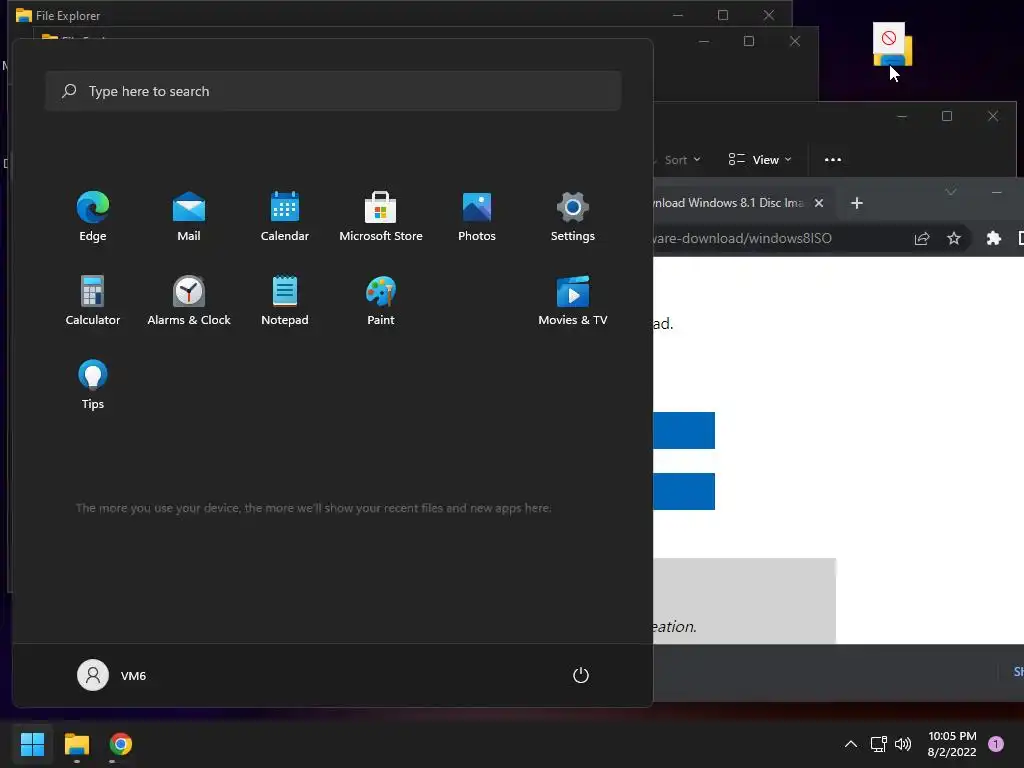Bookmark this page with the star icon
Image resolution: width=1024 pixels, height=768 pixels.
(954, 238)
